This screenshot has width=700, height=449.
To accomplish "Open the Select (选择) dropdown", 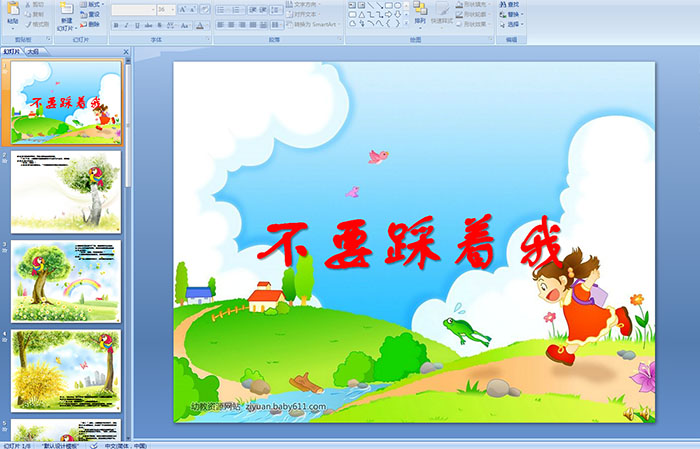I will point(511,24).
